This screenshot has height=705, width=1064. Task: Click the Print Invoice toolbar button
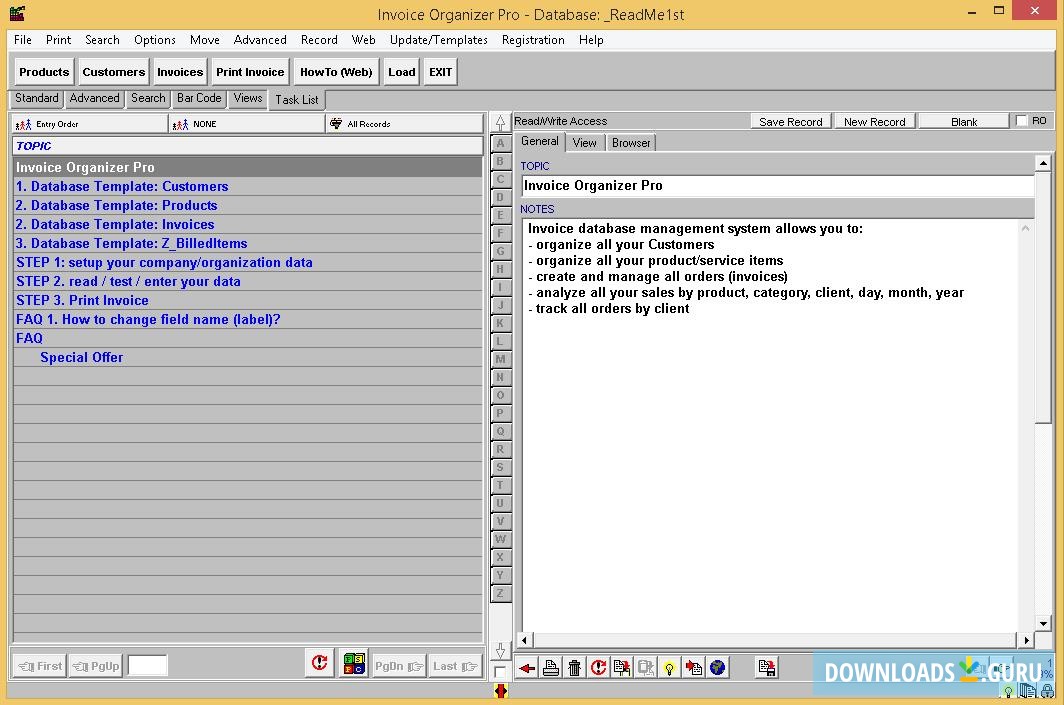(x=250, y=72)
